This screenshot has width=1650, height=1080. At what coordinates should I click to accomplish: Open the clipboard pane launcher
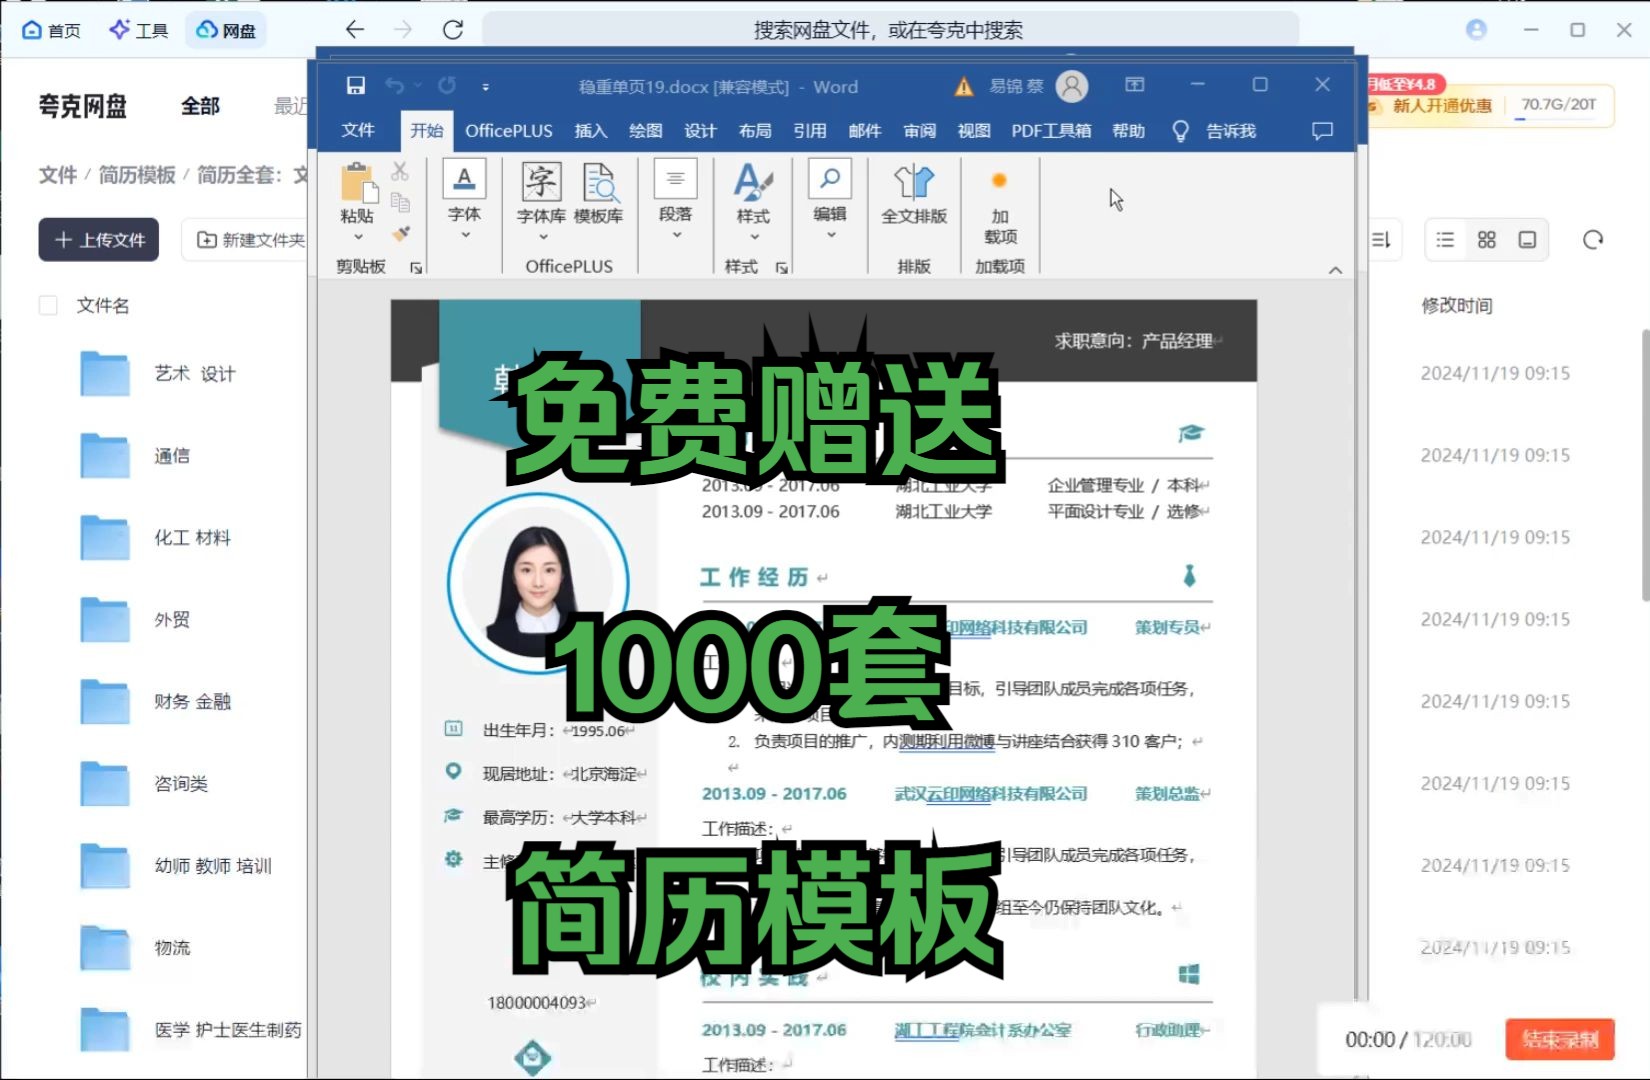(416, 268)
